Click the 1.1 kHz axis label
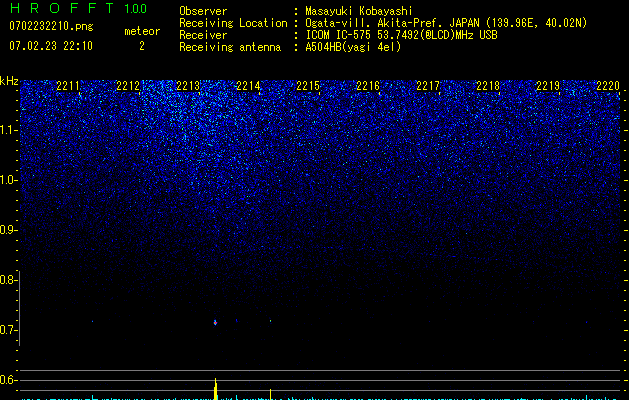Viewport: 629px width, 400px height. coord(8,130)
